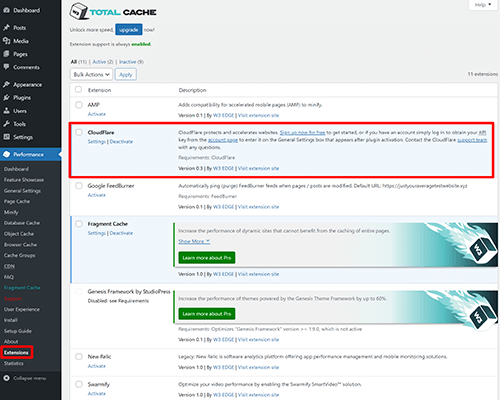The height and width of the screenshot is (400, 500).
Task: Check the Fragment Cache checkbox
Action: [79, 224]
